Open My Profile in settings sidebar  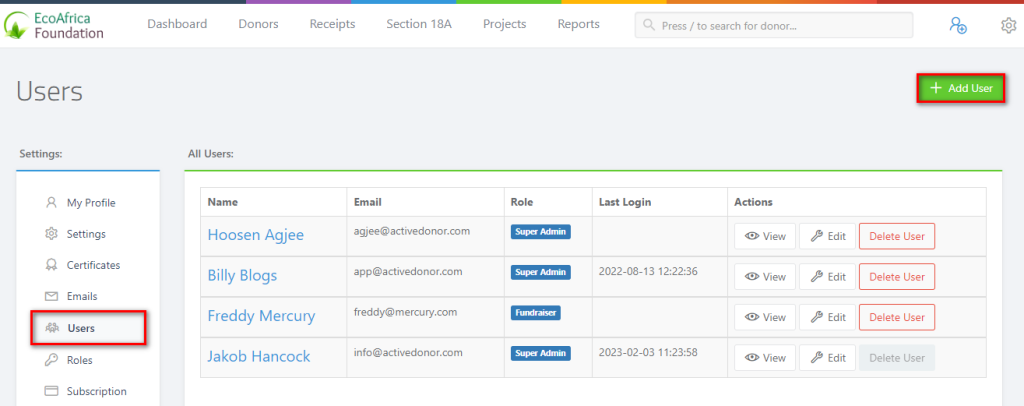91,203
